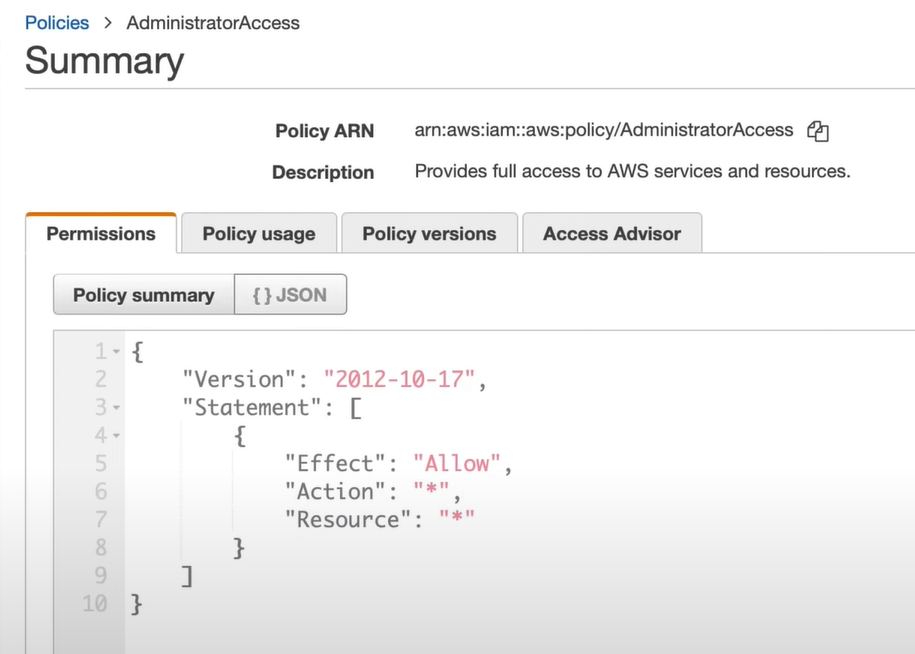This screenshot has width=915, height=654.
Task: Open the Access Advisor tab
Action: (612, 233)
